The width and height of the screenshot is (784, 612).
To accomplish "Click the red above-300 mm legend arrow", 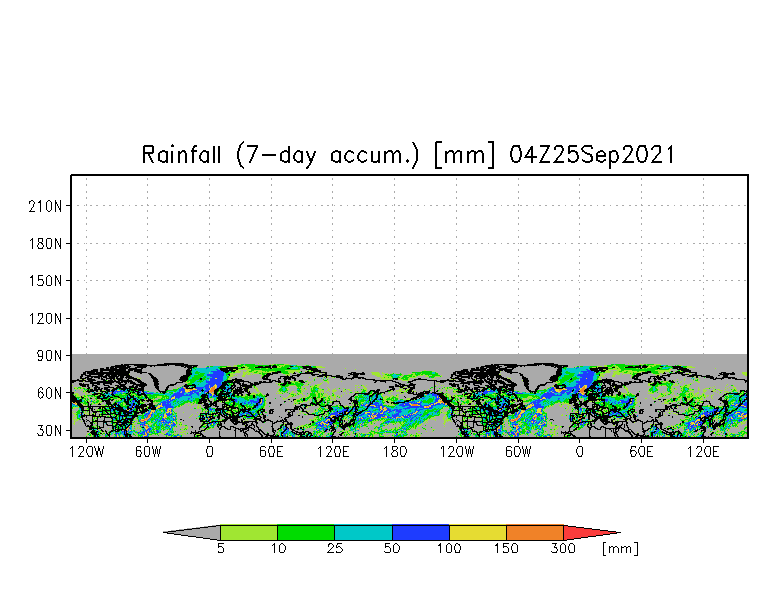I will tap(592, 532).
